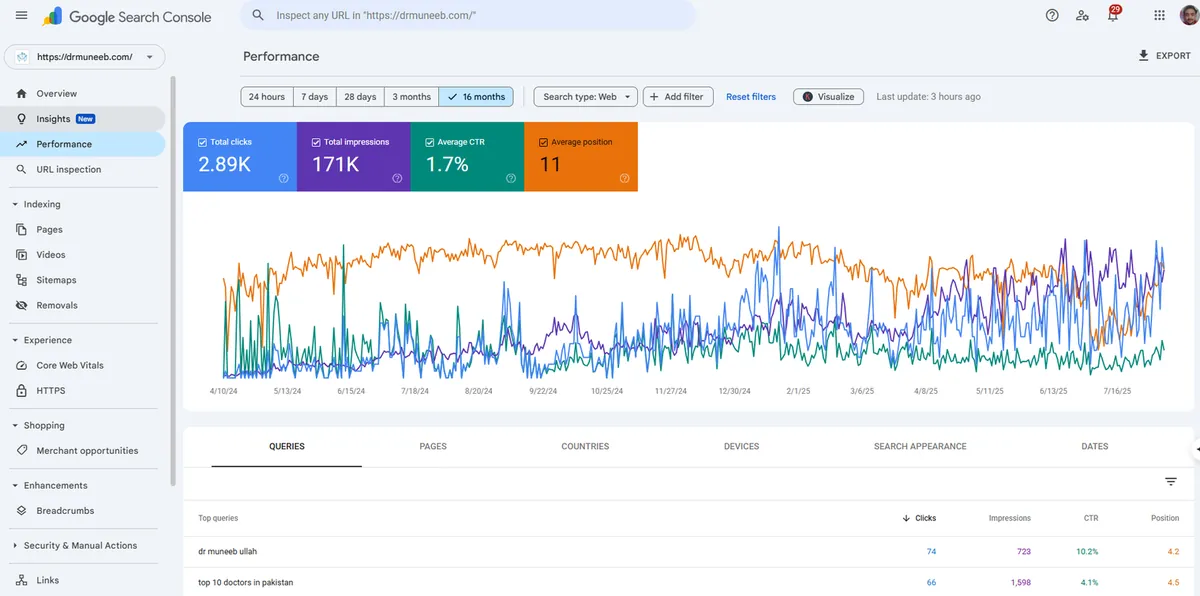1200x596 pixels.
Task: Expand the collapsed right side panel arrow
Action: (1196, 450)
